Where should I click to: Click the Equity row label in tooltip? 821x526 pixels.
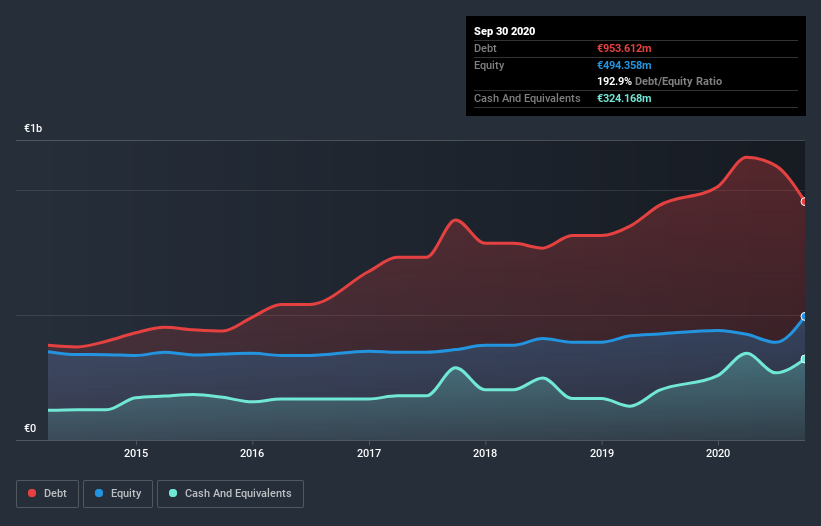point(489,65)
